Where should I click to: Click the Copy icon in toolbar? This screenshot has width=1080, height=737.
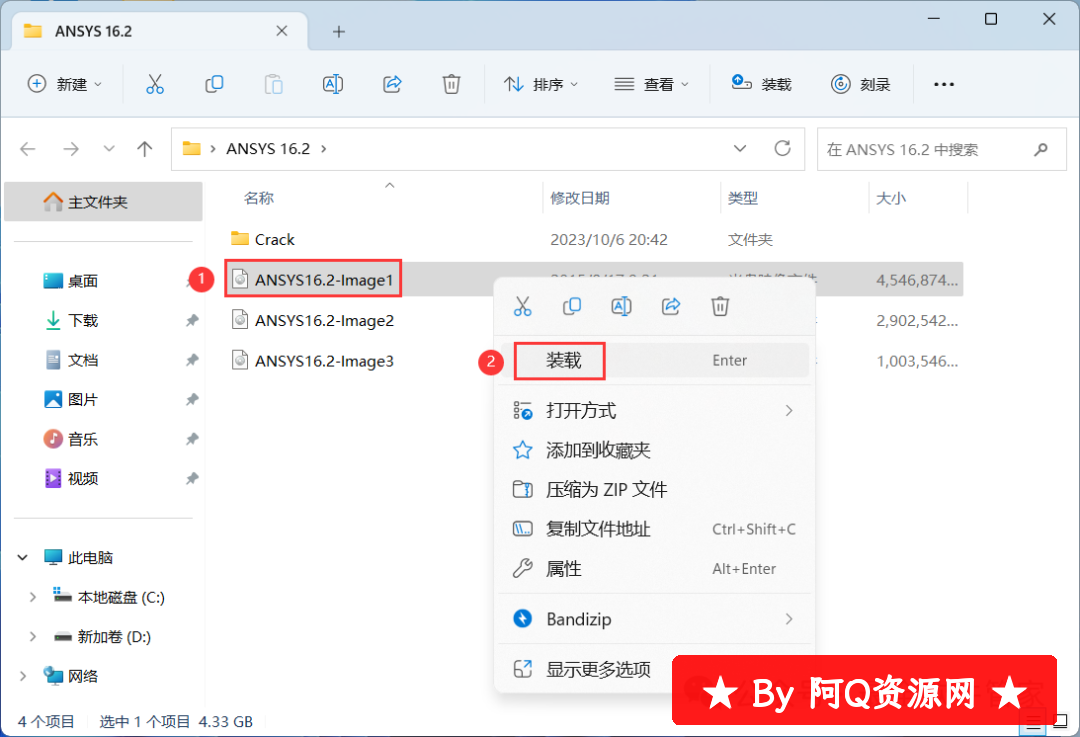[x=214, y=84]
